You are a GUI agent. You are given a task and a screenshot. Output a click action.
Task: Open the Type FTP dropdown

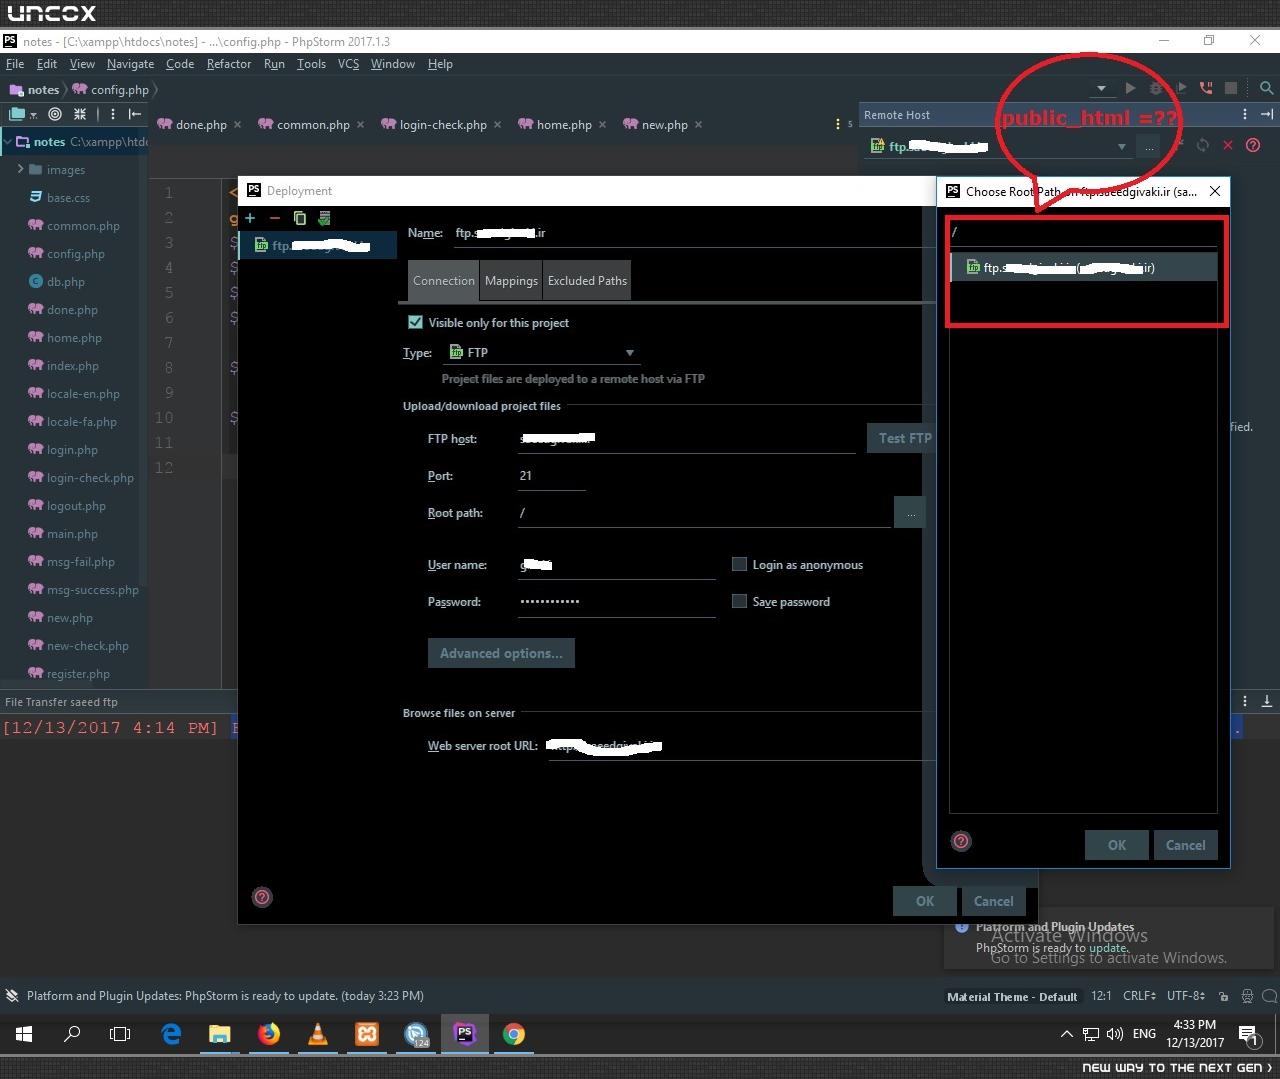pyautogui.click(x=542, y=352)
